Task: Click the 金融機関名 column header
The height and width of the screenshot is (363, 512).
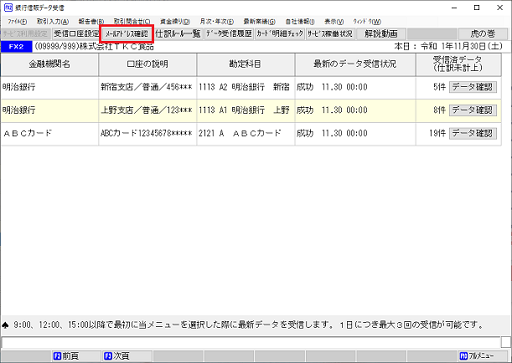Action: (x=50, y=64)
